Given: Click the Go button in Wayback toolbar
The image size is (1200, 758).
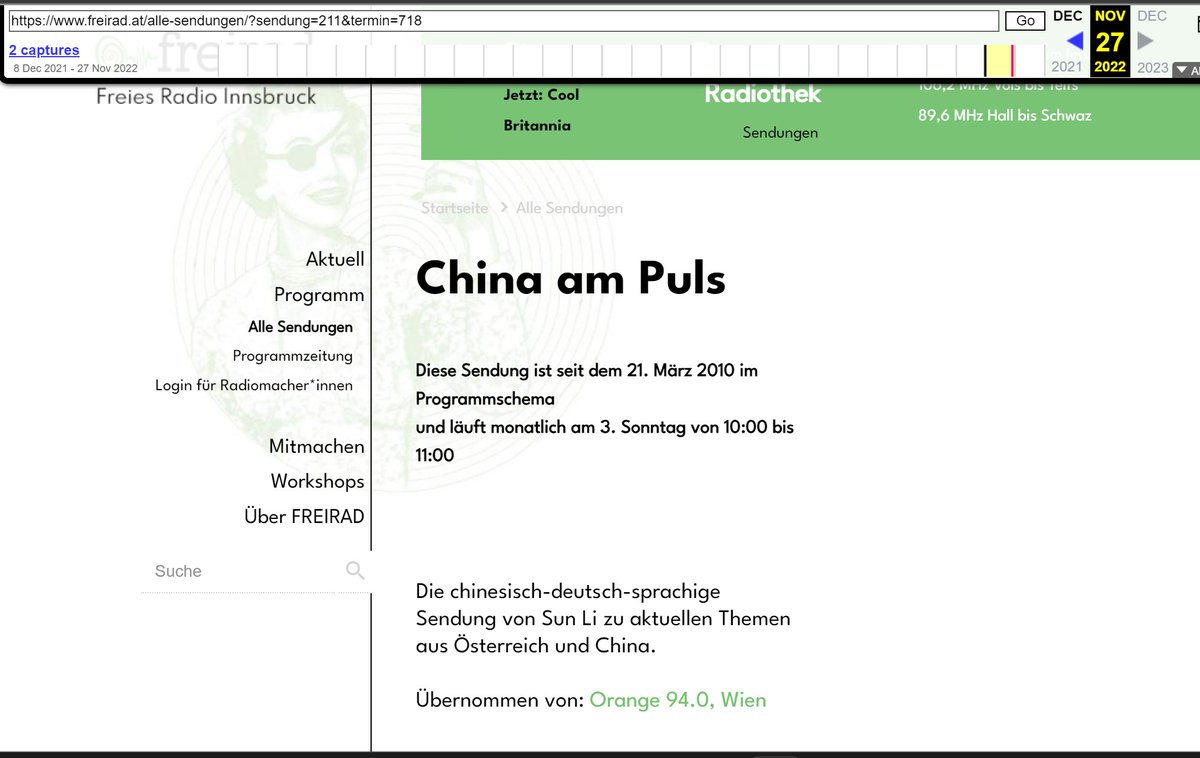Looking at the screenshot, I should 1025,20.
